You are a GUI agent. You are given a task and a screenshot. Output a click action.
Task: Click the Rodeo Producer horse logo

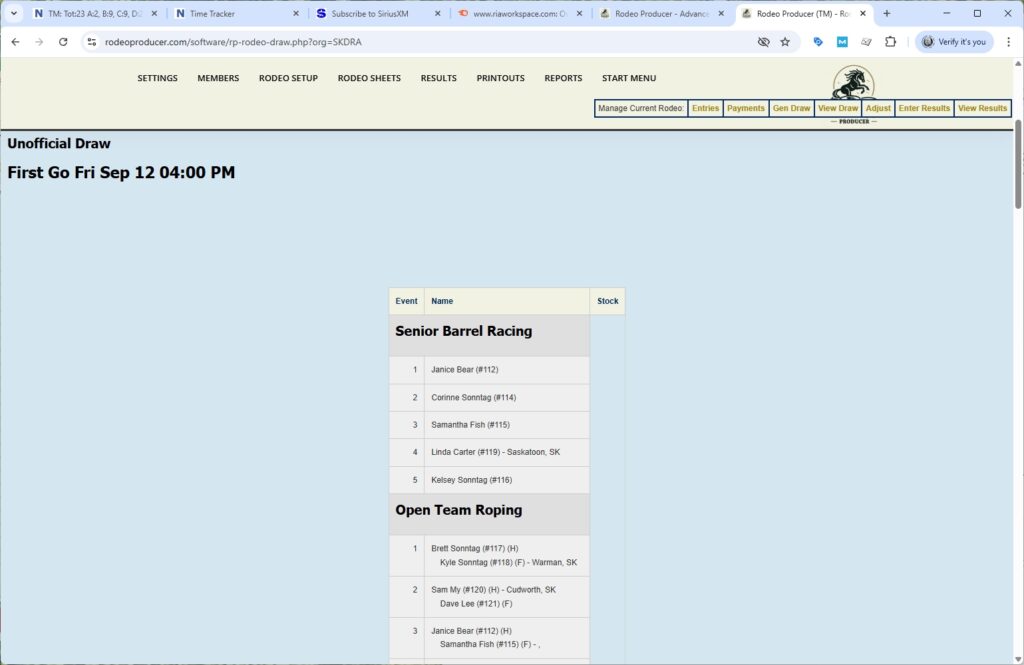tap(852, 83)
